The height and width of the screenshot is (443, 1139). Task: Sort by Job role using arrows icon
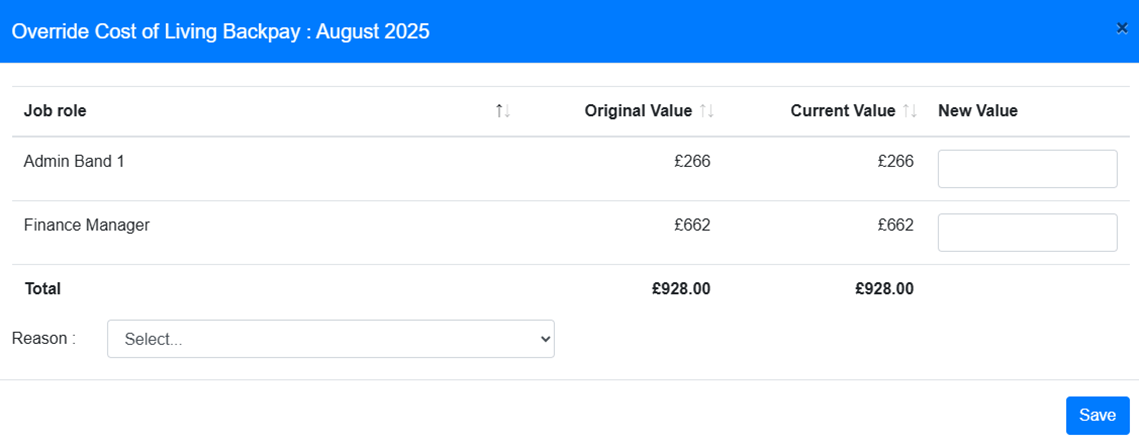[503, 111]
